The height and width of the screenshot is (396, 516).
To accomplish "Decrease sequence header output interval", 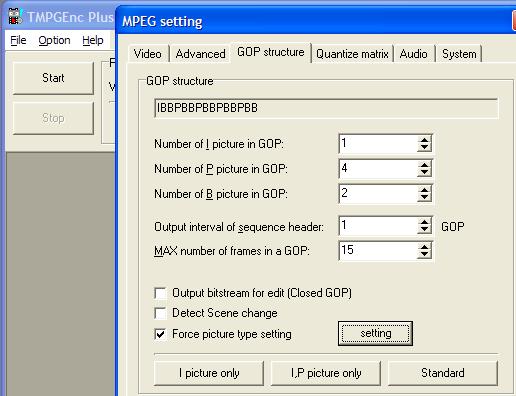I will (424, 230).
